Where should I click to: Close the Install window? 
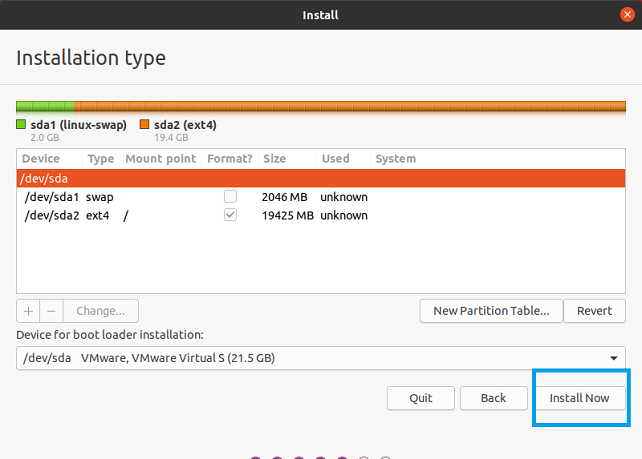(627, 14)
